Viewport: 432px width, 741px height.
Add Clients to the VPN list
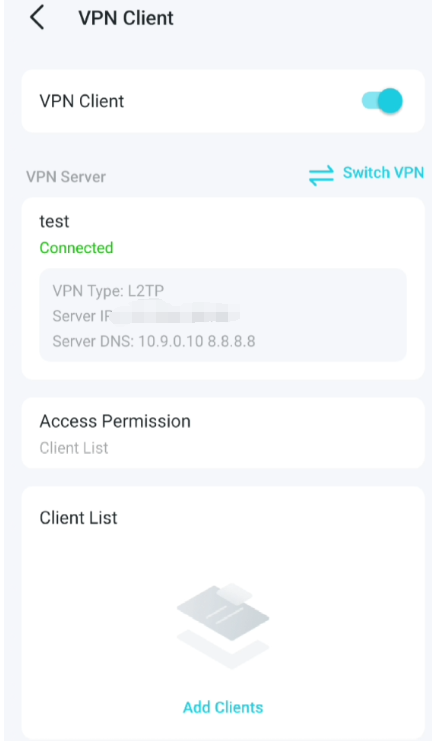pos(223,707)
